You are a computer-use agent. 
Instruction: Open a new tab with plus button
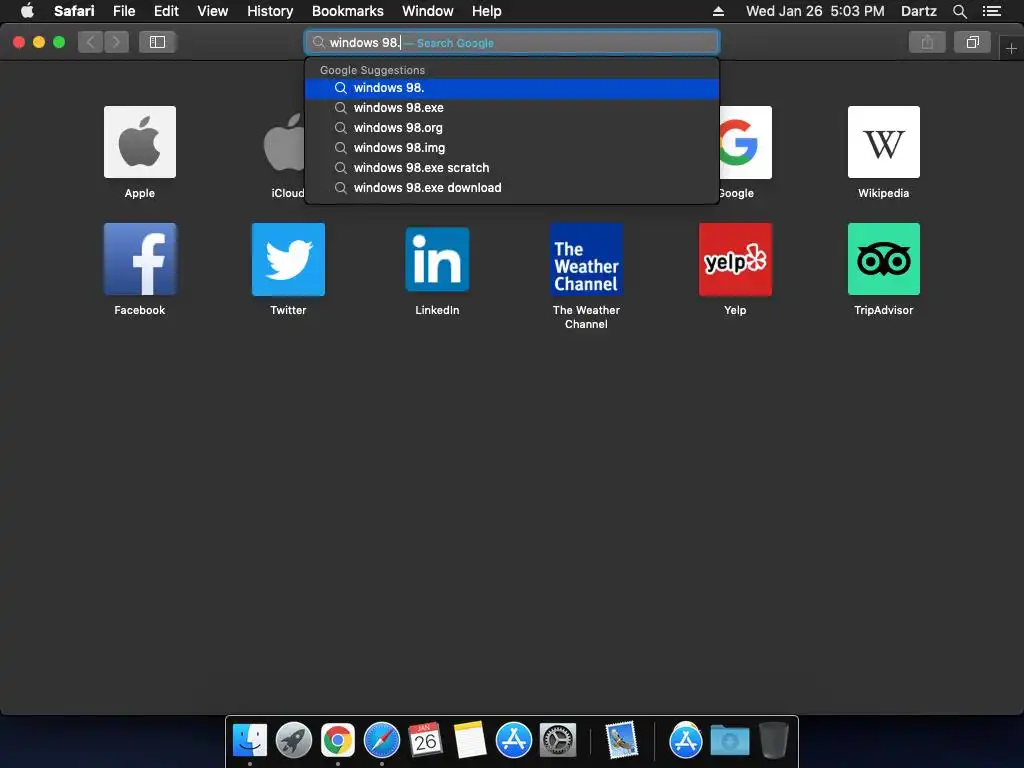point(1011,48)
